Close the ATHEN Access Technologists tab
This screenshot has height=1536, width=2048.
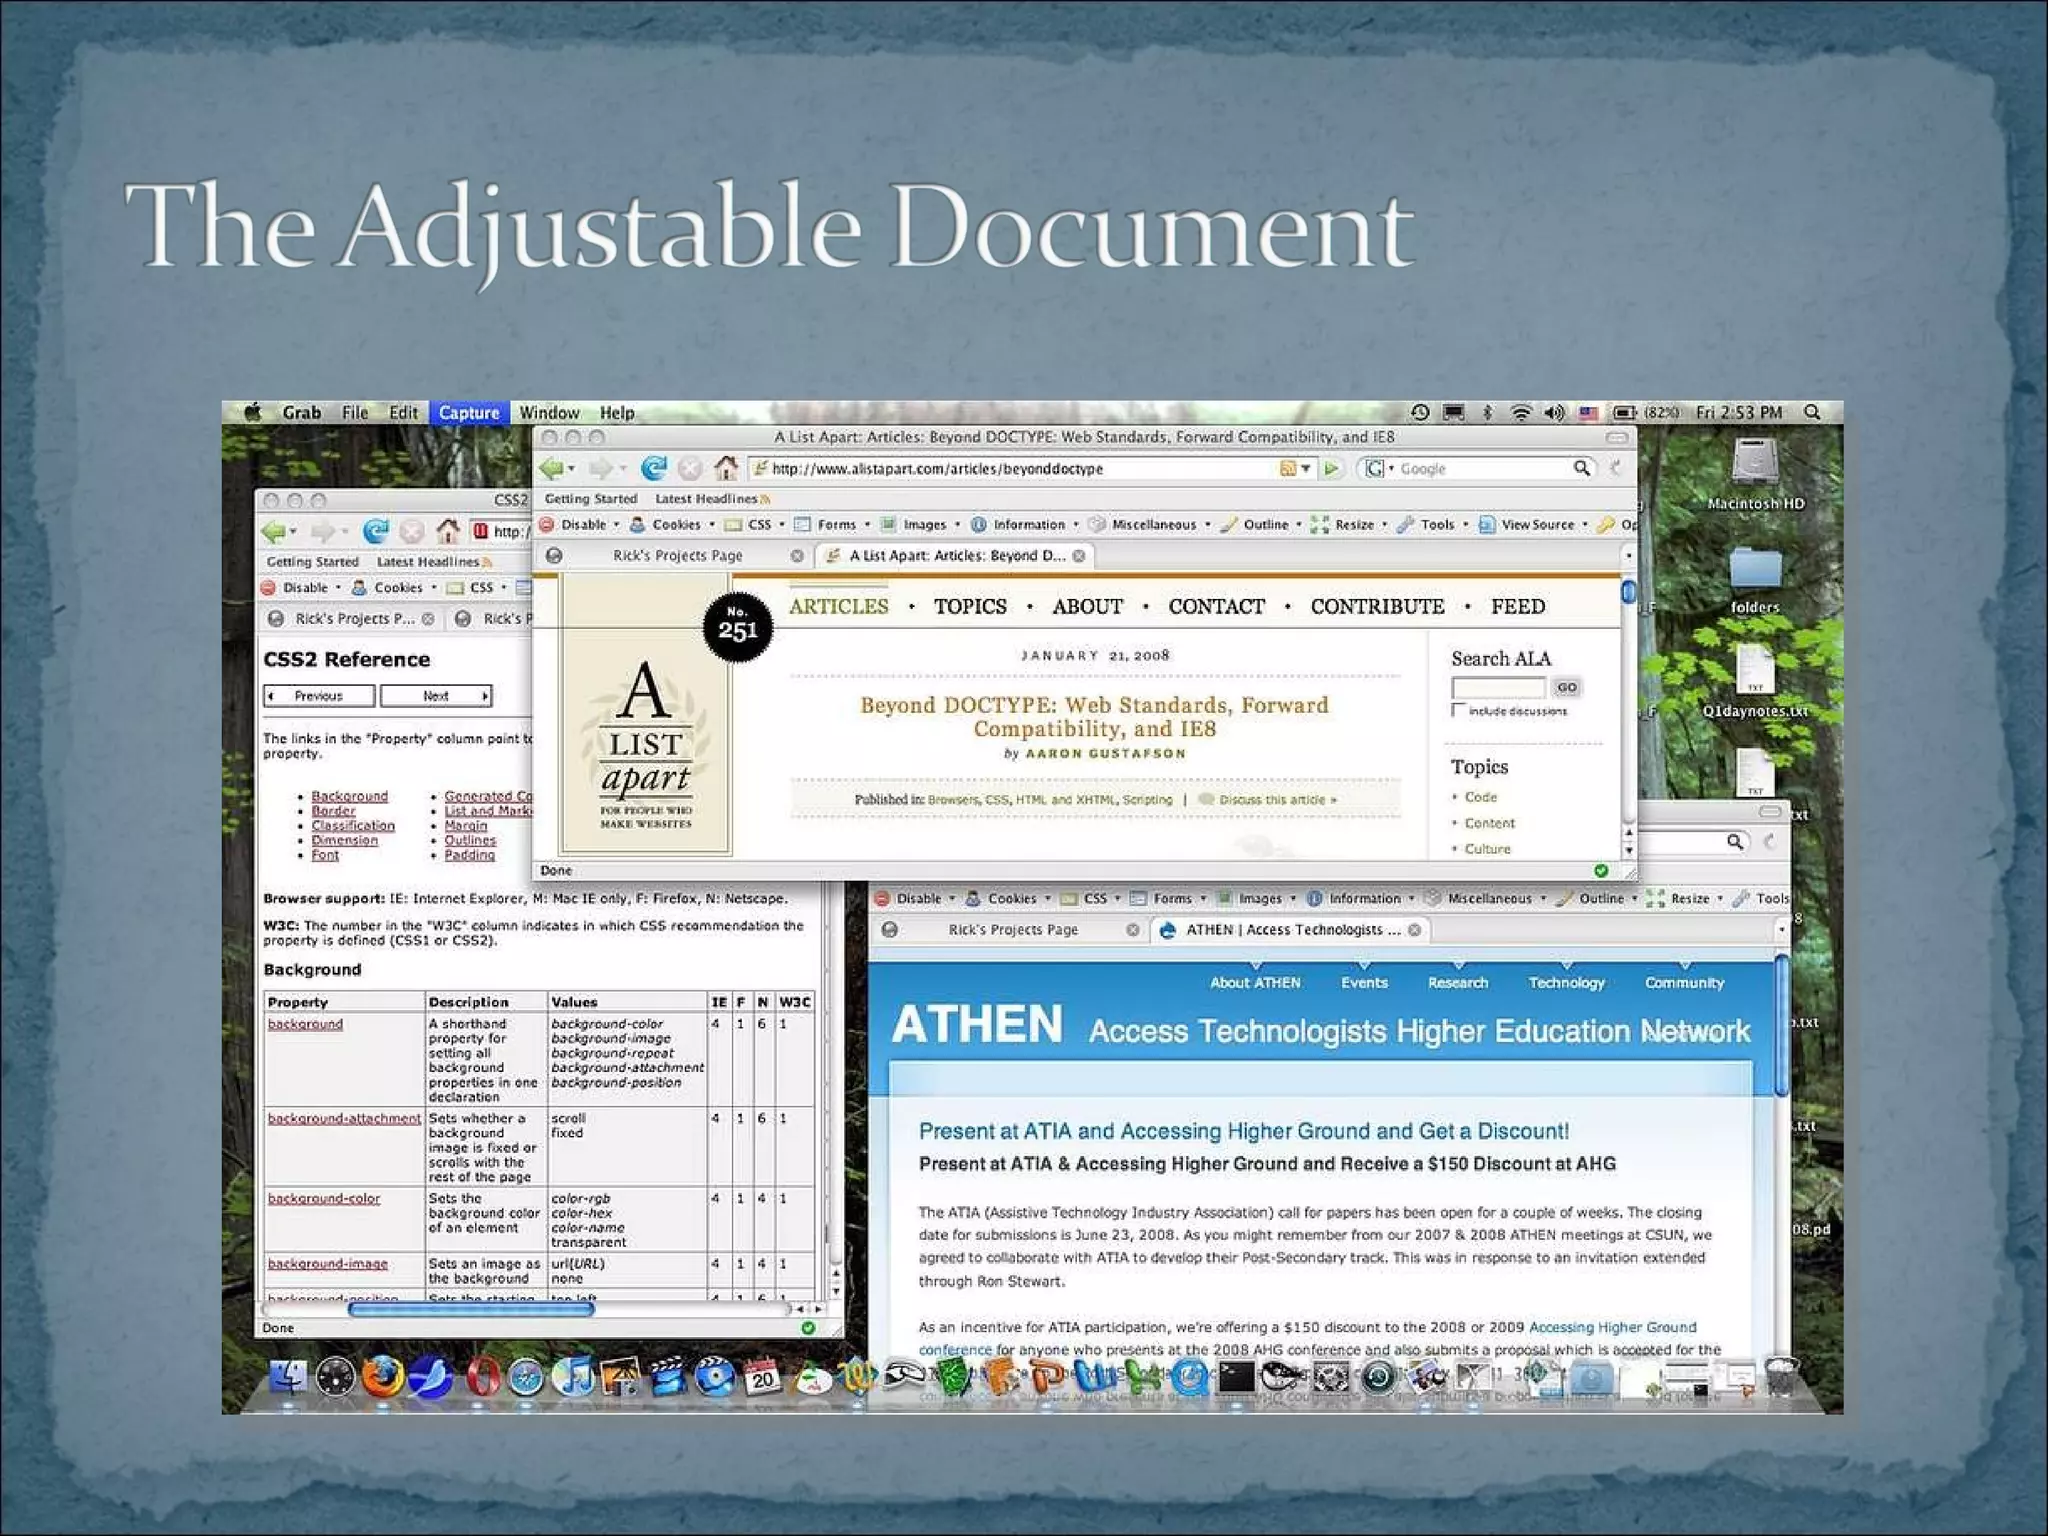(1414, 930)
